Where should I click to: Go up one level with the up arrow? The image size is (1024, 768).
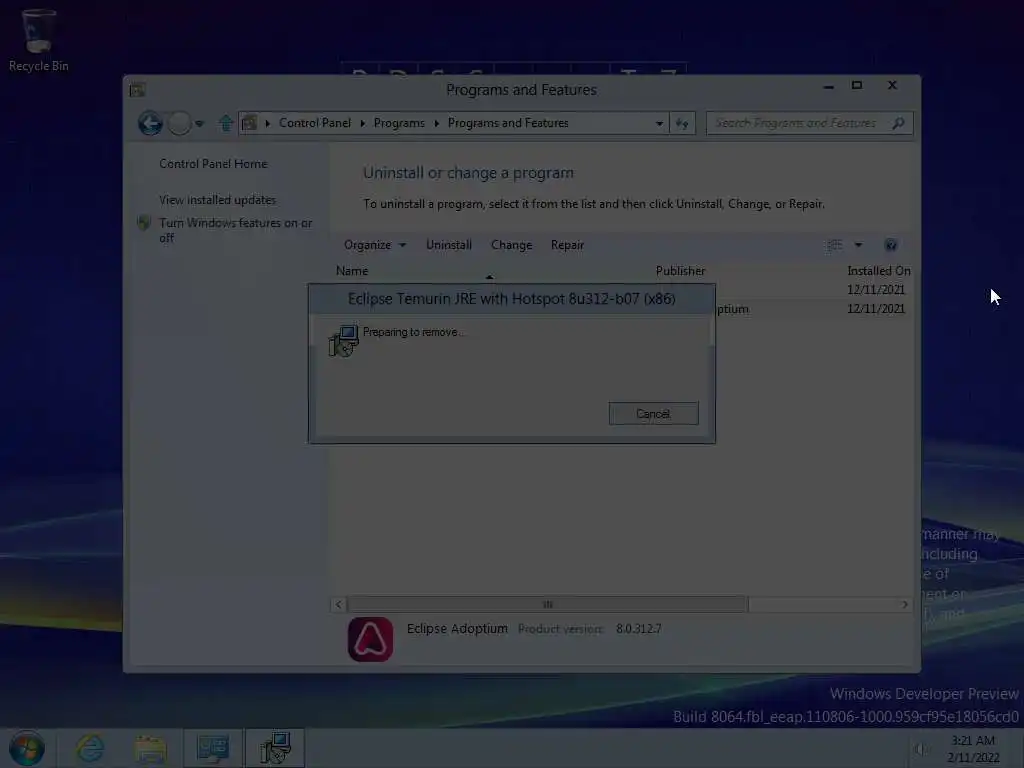point(226,123)
